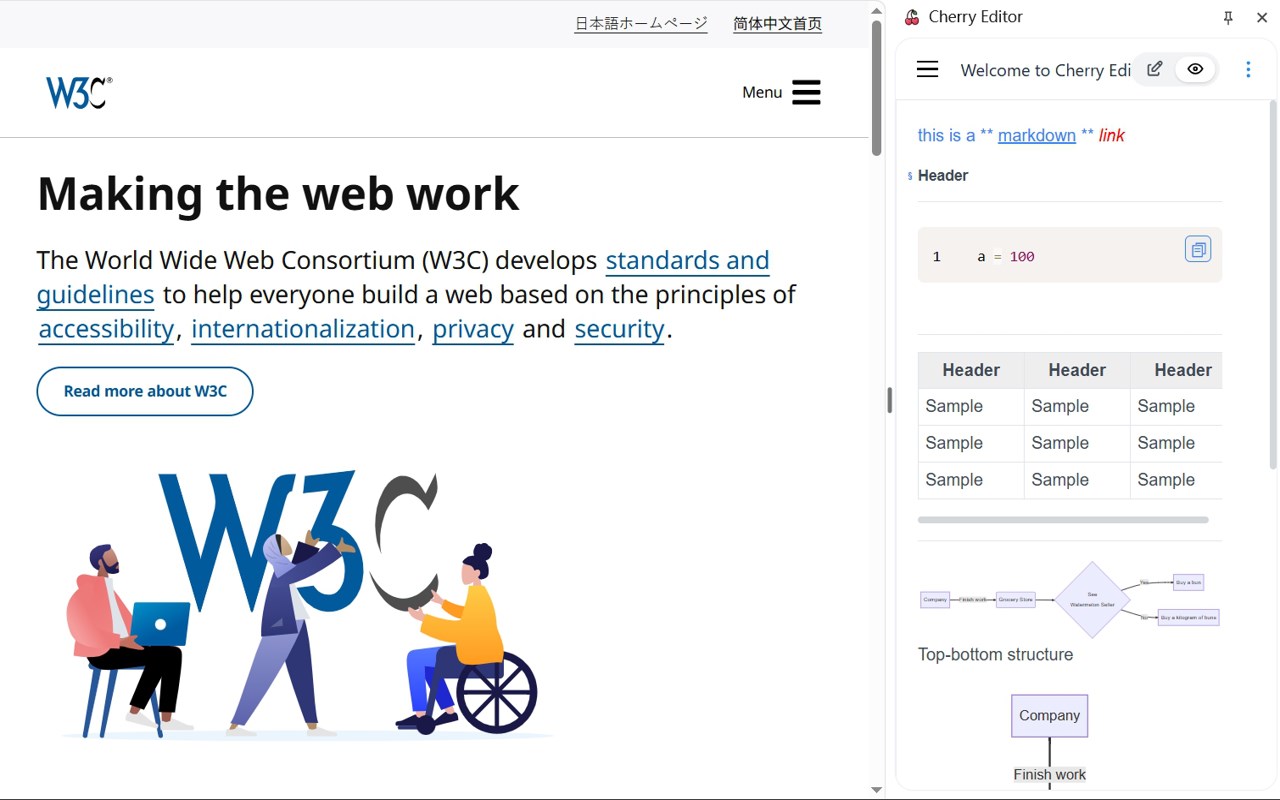Click the second Header table column

pos(1077,370)
